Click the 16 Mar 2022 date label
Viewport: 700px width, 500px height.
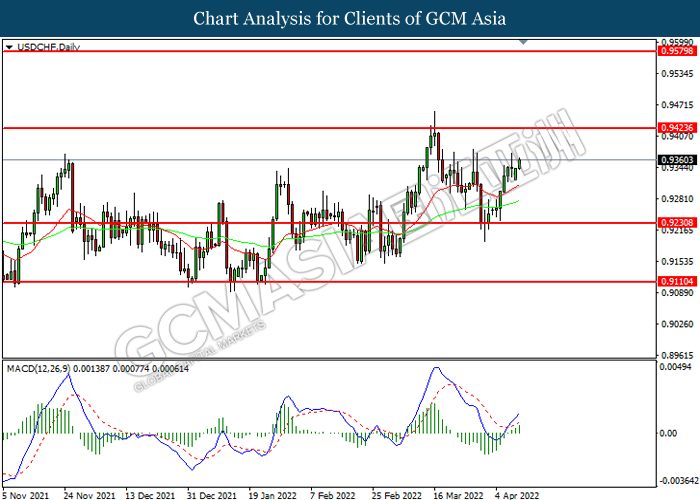point(458,495)
